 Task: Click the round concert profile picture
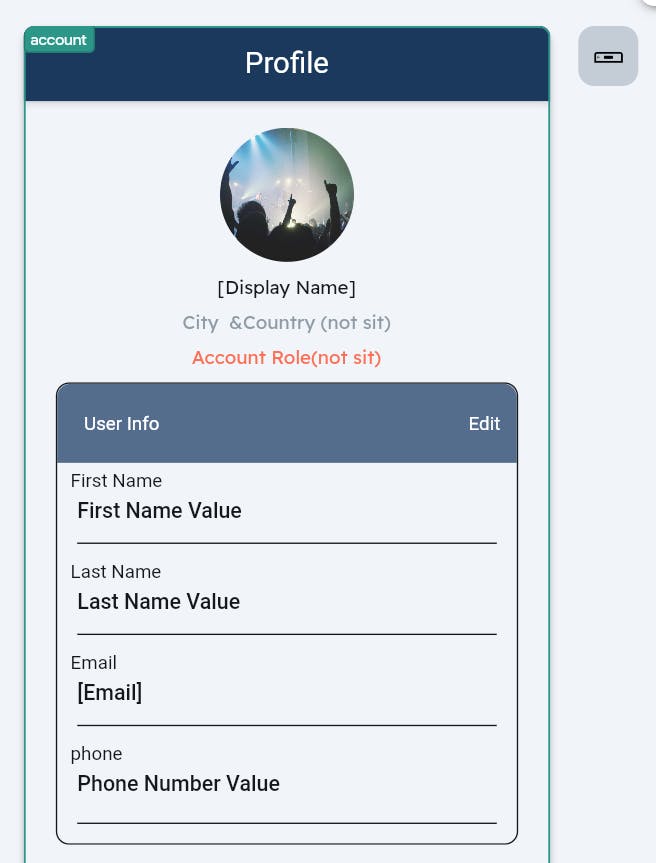click(x=287, y=195)
